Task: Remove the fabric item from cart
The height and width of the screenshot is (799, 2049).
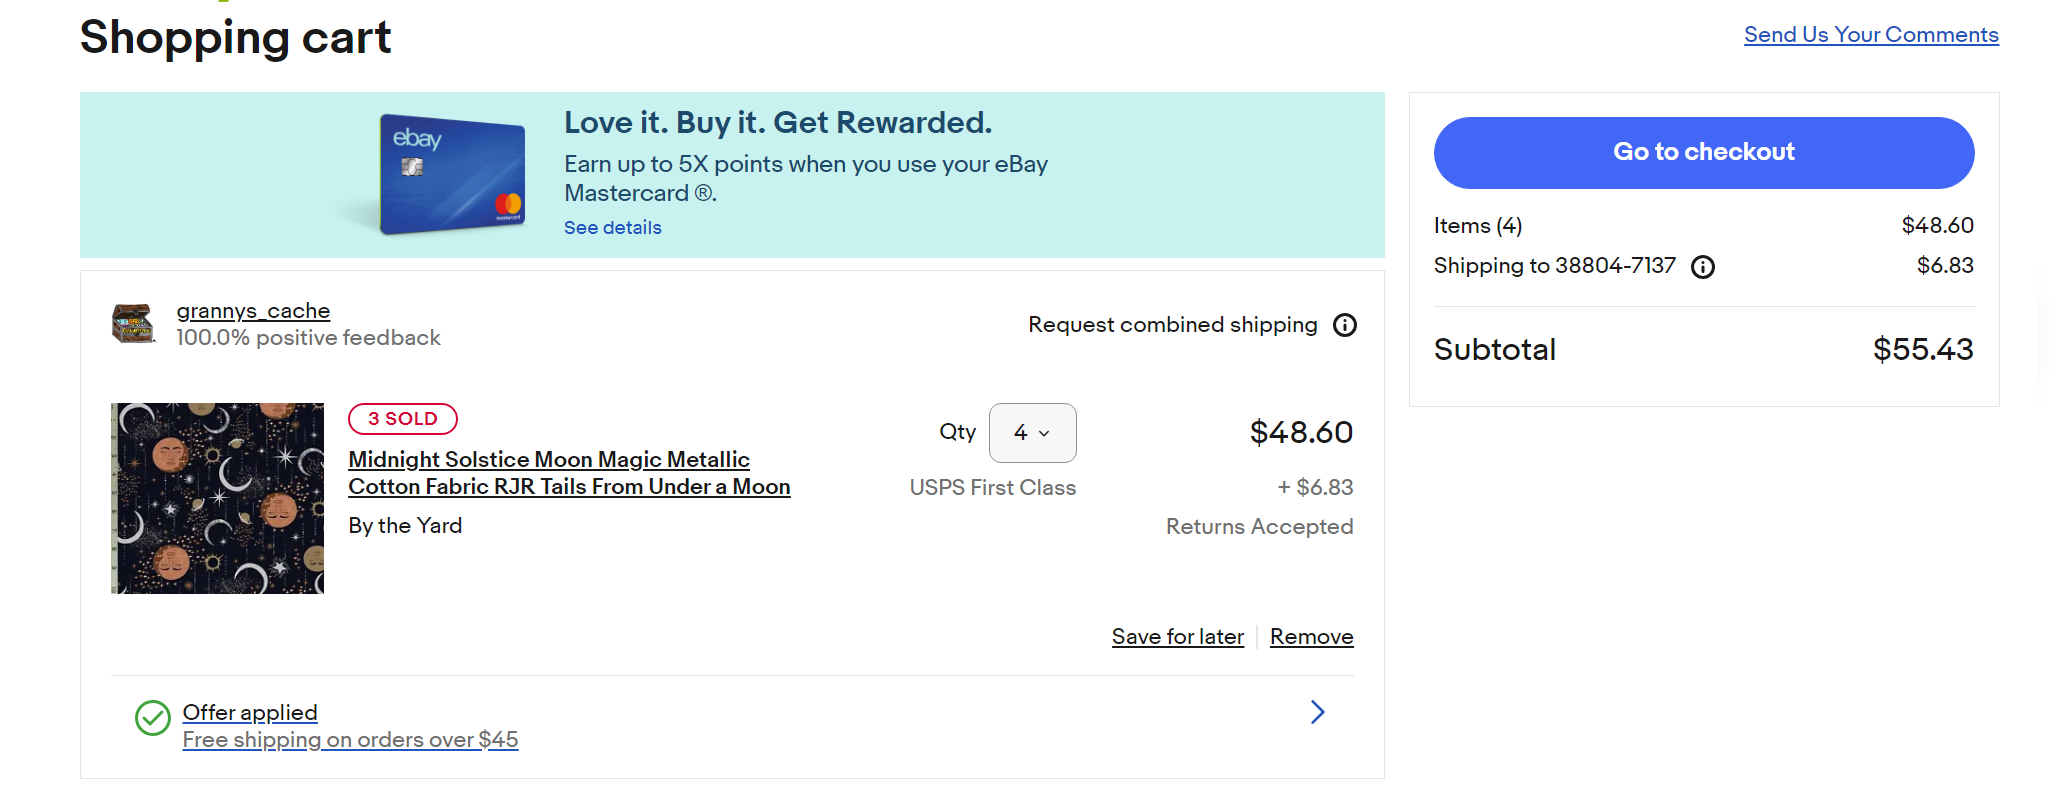Action: (x=1311, y=637)
